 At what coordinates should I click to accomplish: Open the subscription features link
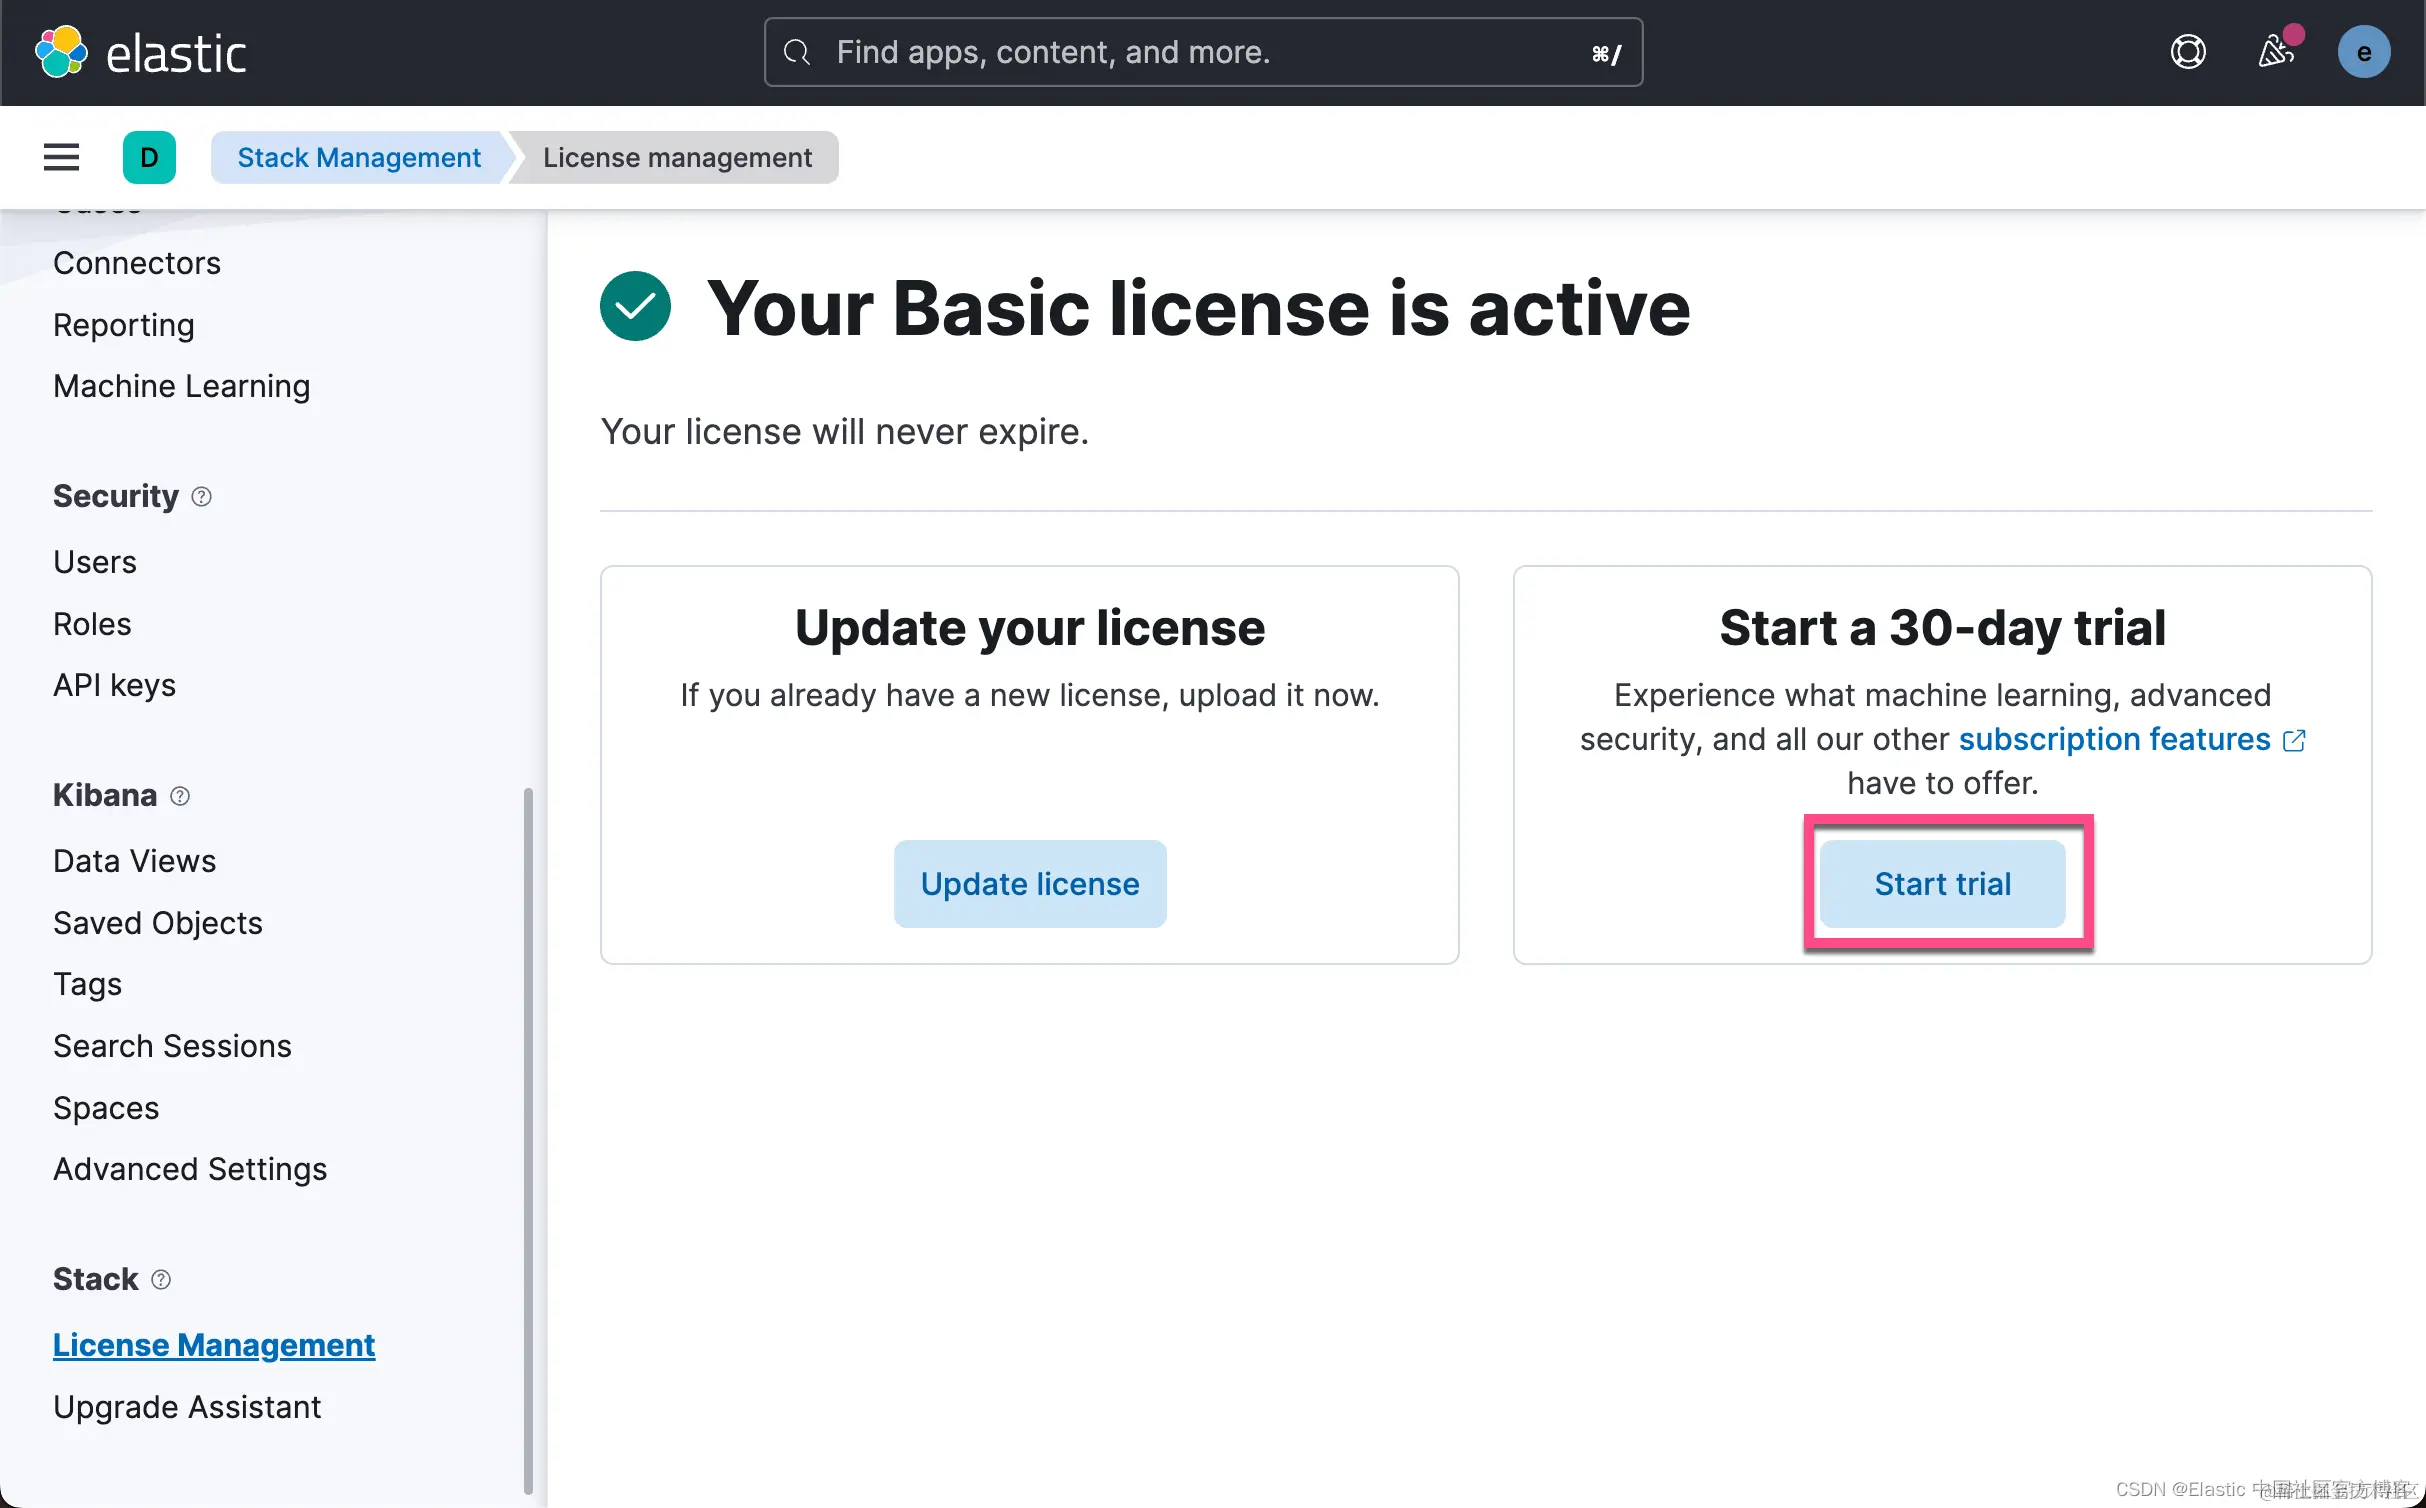tap(2114, 739)
